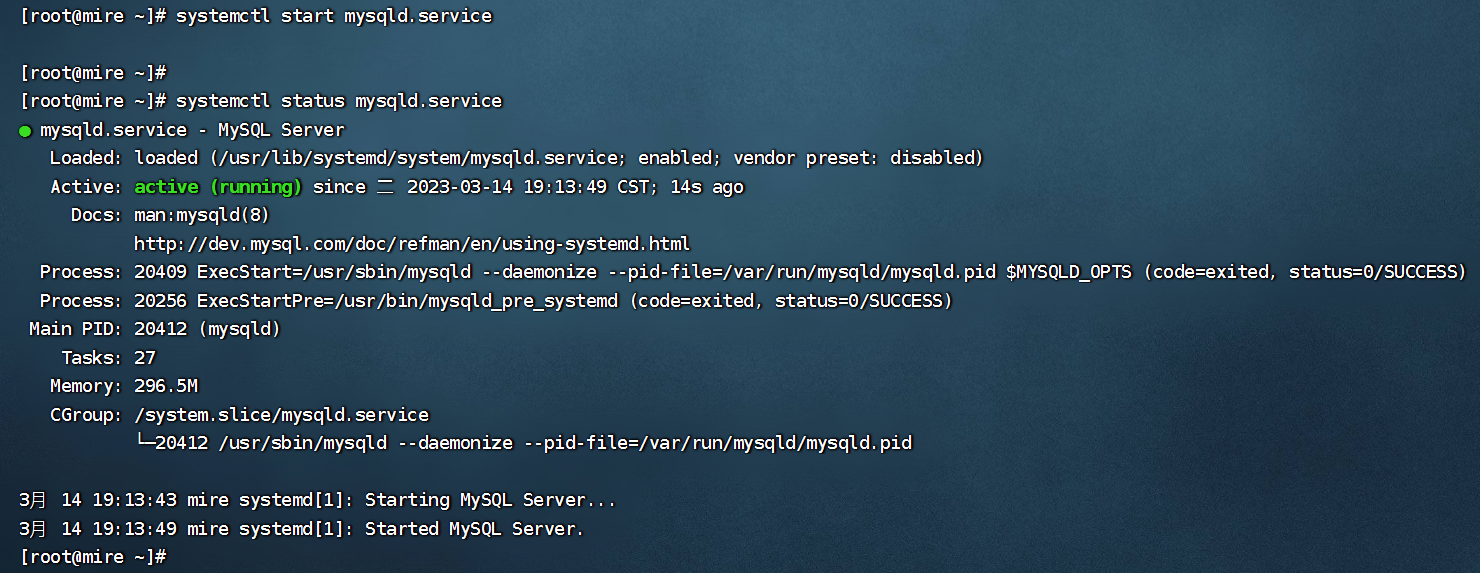Click the last empty shell prompt at bottom
This screenshot has width=1480, height=573.
tap(92, 556)
